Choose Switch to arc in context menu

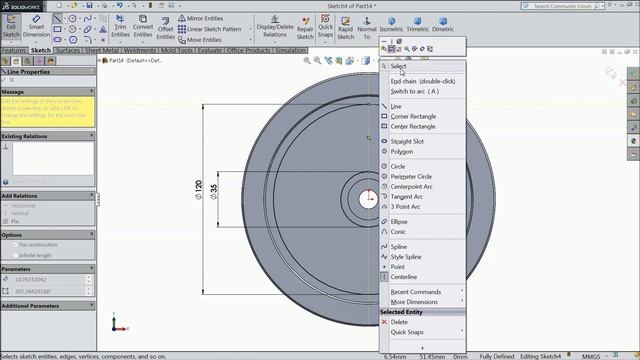click(x=422, y=91)
